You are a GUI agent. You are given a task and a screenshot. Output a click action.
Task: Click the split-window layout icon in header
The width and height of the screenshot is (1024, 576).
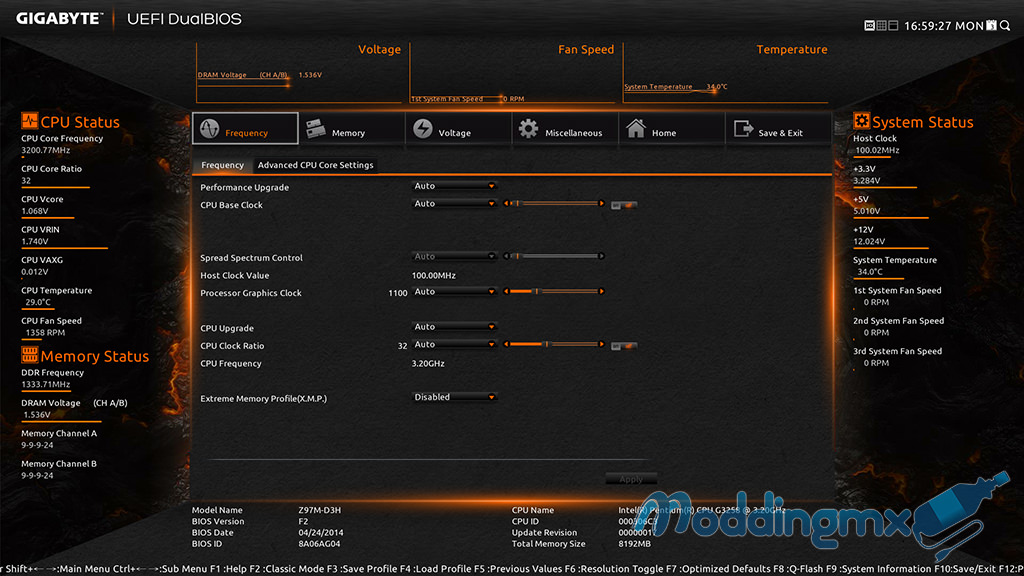coord(893,25)
